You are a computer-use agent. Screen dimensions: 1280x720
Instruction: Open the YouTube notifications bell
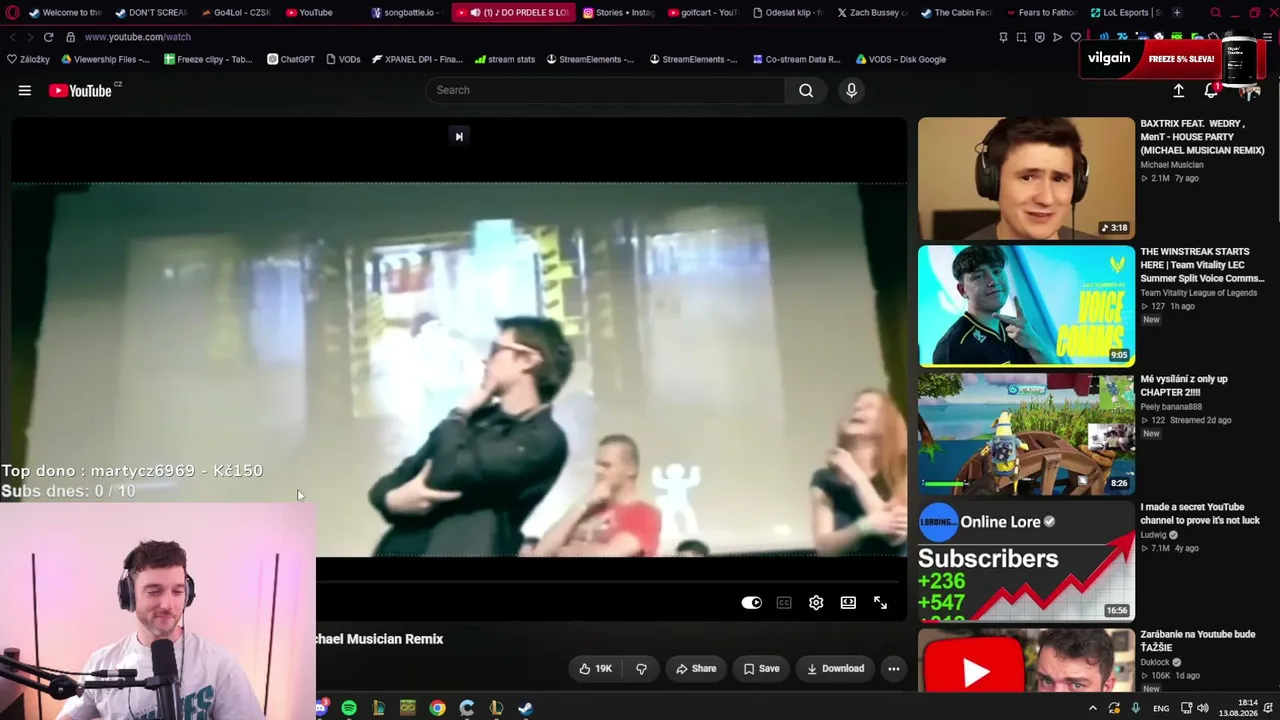coord(1211,90)
